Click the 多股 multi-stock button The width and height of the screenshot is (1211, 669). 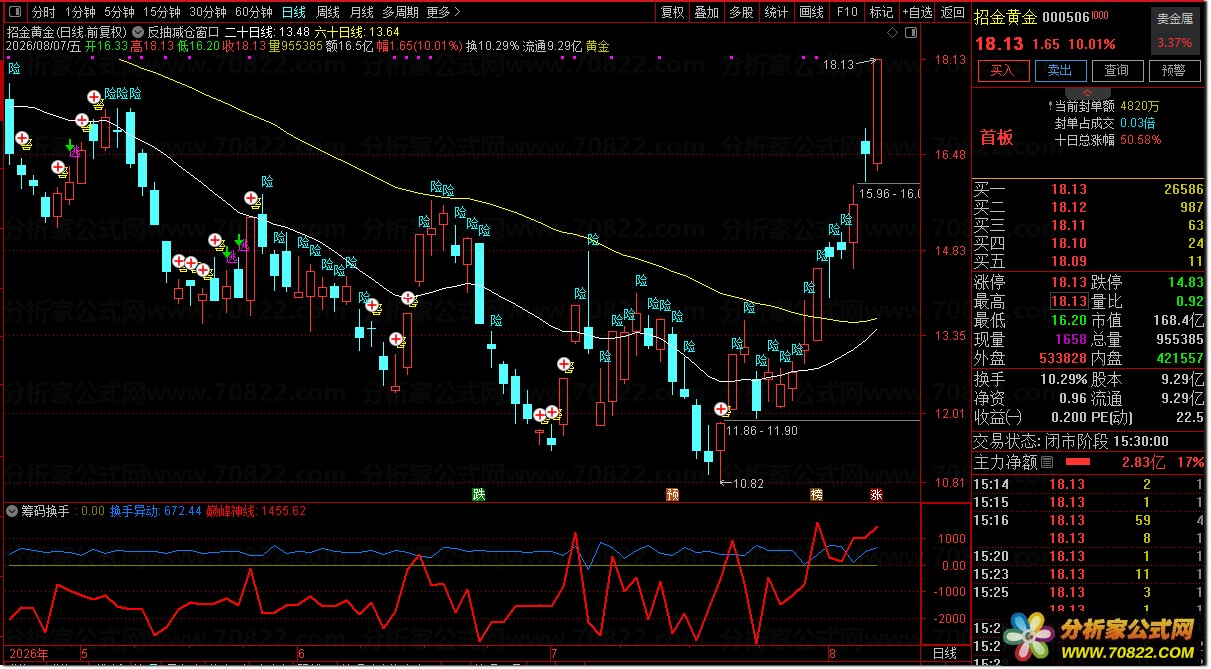click(741, 13)
